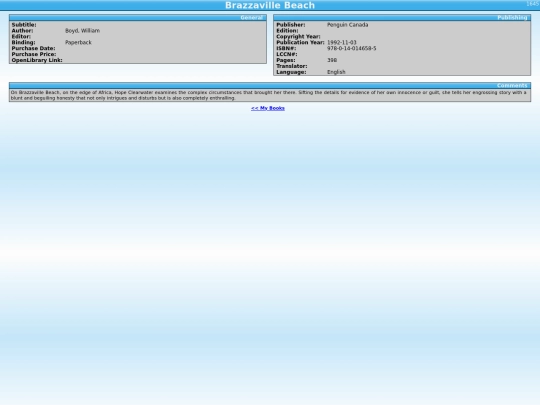Click the Copyright Year: label

point(298,37)
